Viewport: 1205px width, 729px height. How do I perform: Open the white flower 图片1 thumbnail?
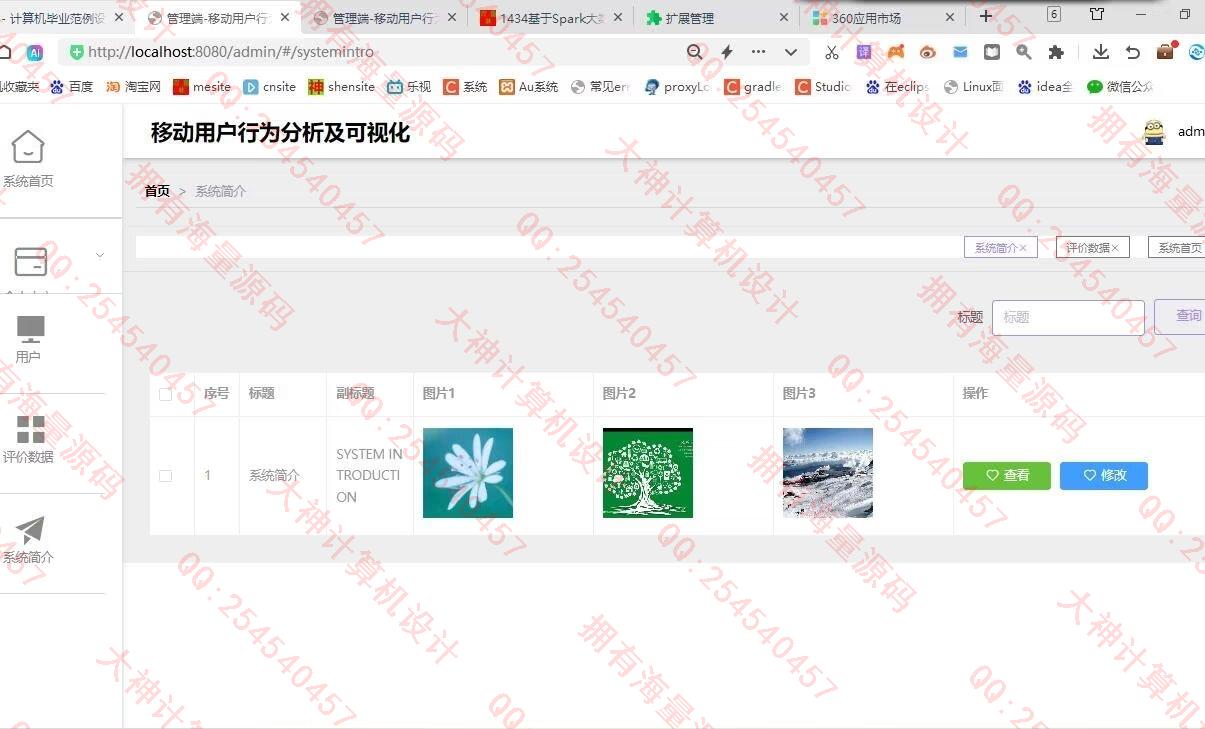pyautogui.click(x=468, y=473)
